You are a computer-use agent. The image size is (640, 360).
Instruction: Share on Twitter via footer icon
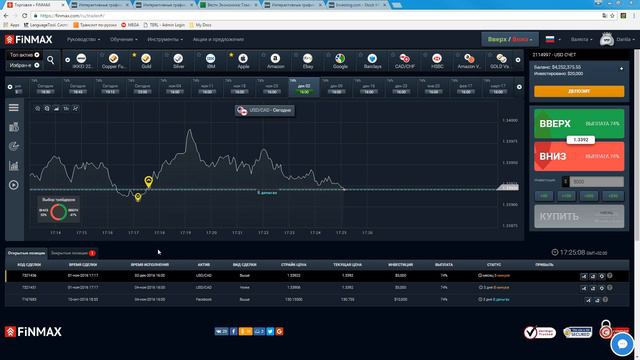pos(270,331)
